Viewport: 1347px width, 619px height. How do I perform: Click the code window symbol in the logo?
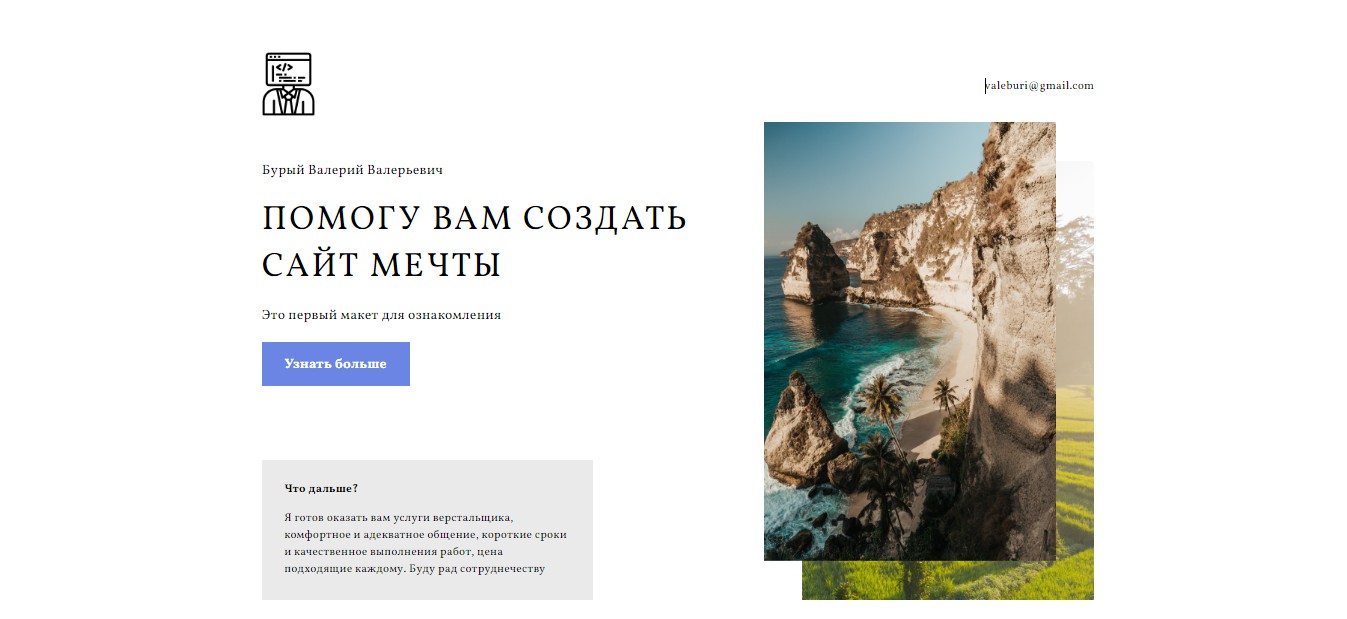coord(288,69)
